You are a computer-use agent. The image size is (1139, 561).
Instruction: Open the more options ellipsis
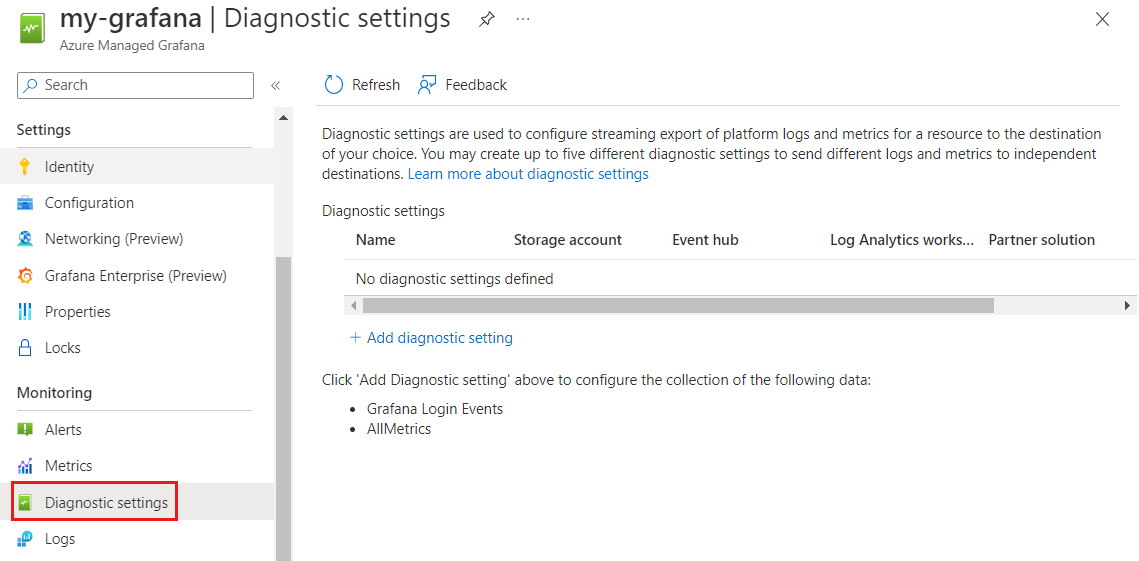tap(523, 20)
